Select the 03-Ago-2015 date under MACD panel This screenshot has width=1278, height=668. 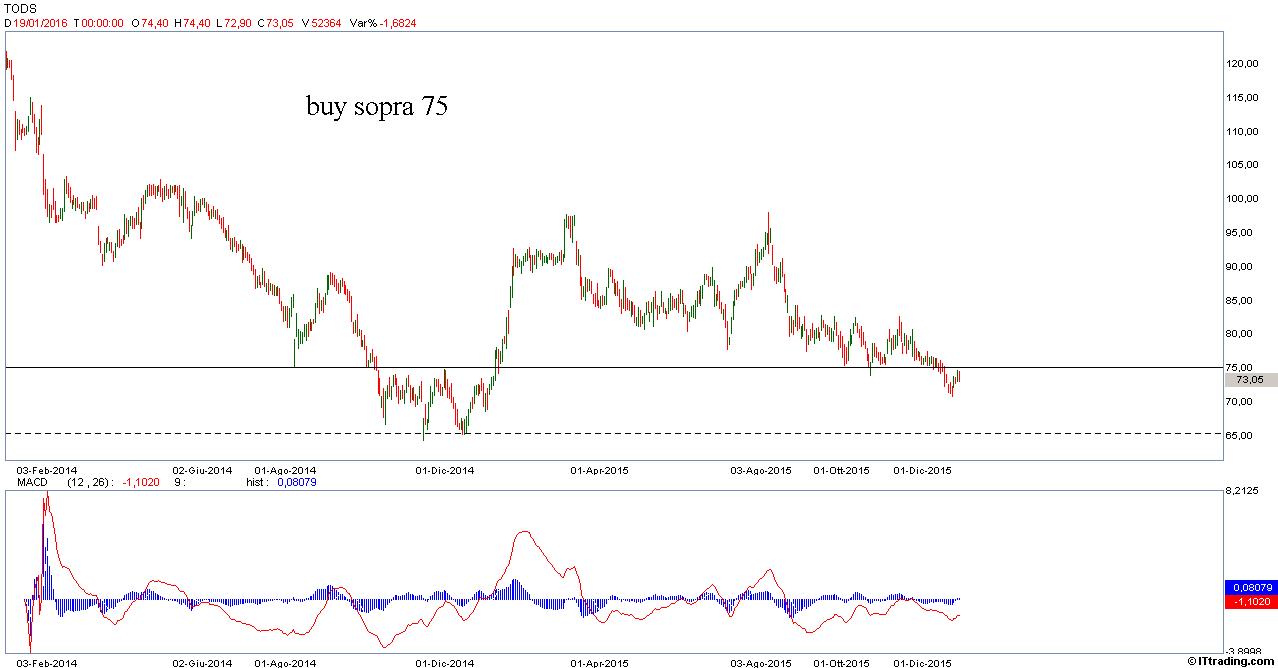(x=762, y=663)
